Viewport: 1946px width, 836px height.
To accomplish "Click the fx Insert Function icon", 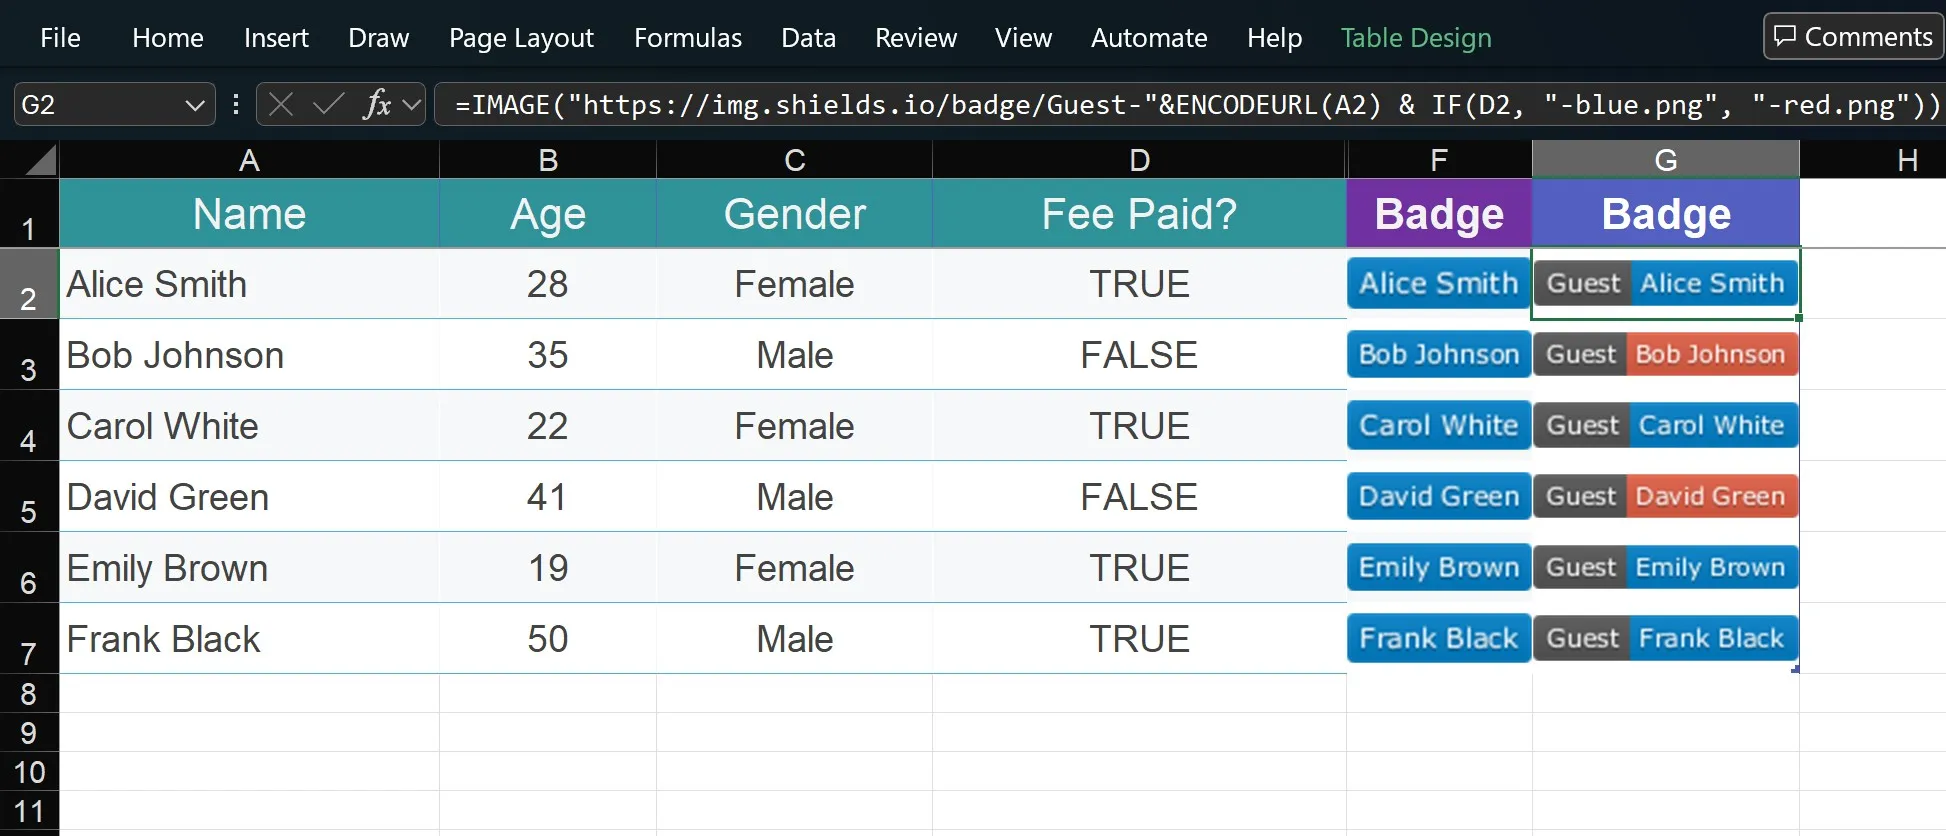I will tap(377, 104).
